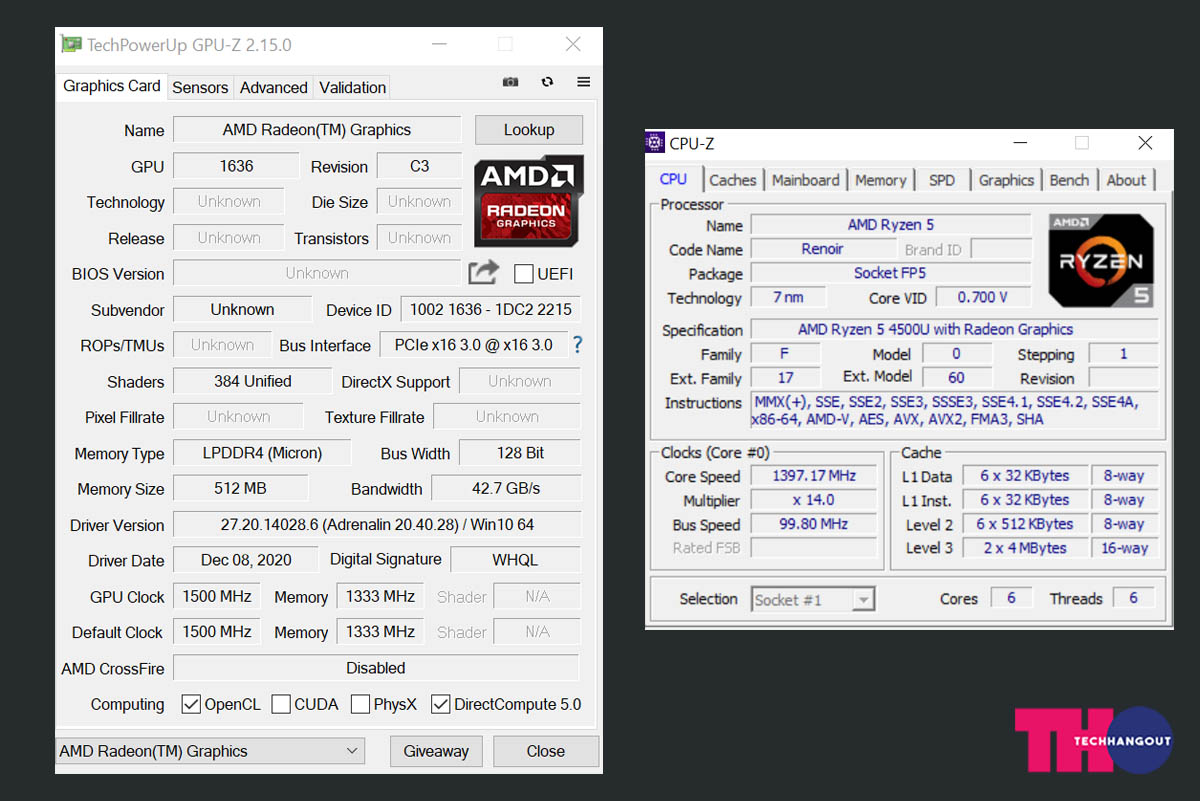Image resolution: width=1200 pixels, height=801 pixels.
Task: Click the Code Name value "Renoir"
Action: point(823,249)
